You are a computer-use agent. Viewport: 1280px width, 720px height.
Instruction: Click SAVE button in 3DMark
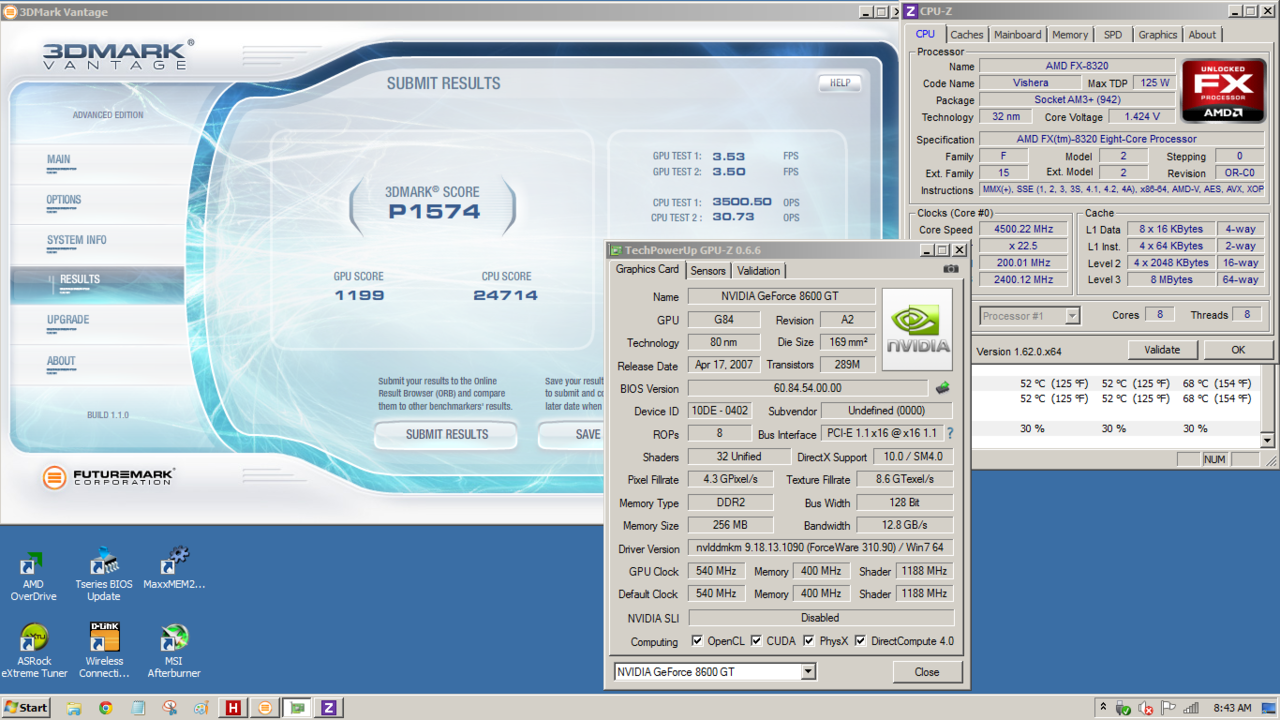click(x=573, y=434)
